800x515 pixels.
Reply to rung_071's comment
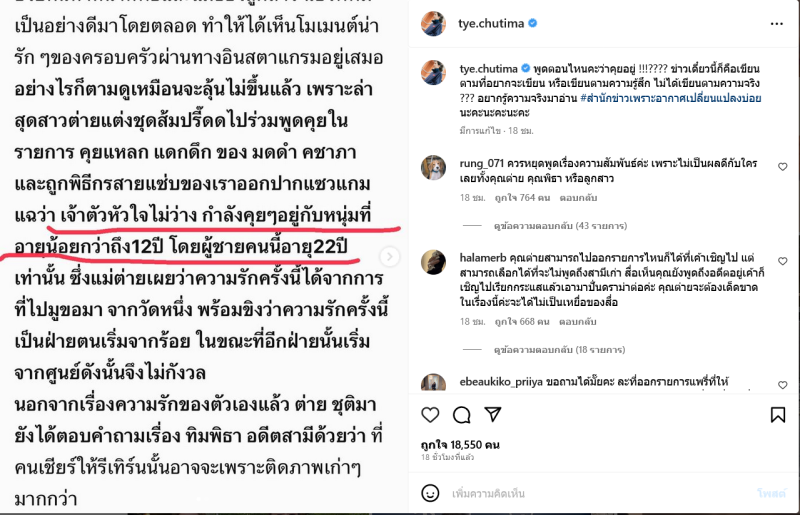tap(578, 198)
